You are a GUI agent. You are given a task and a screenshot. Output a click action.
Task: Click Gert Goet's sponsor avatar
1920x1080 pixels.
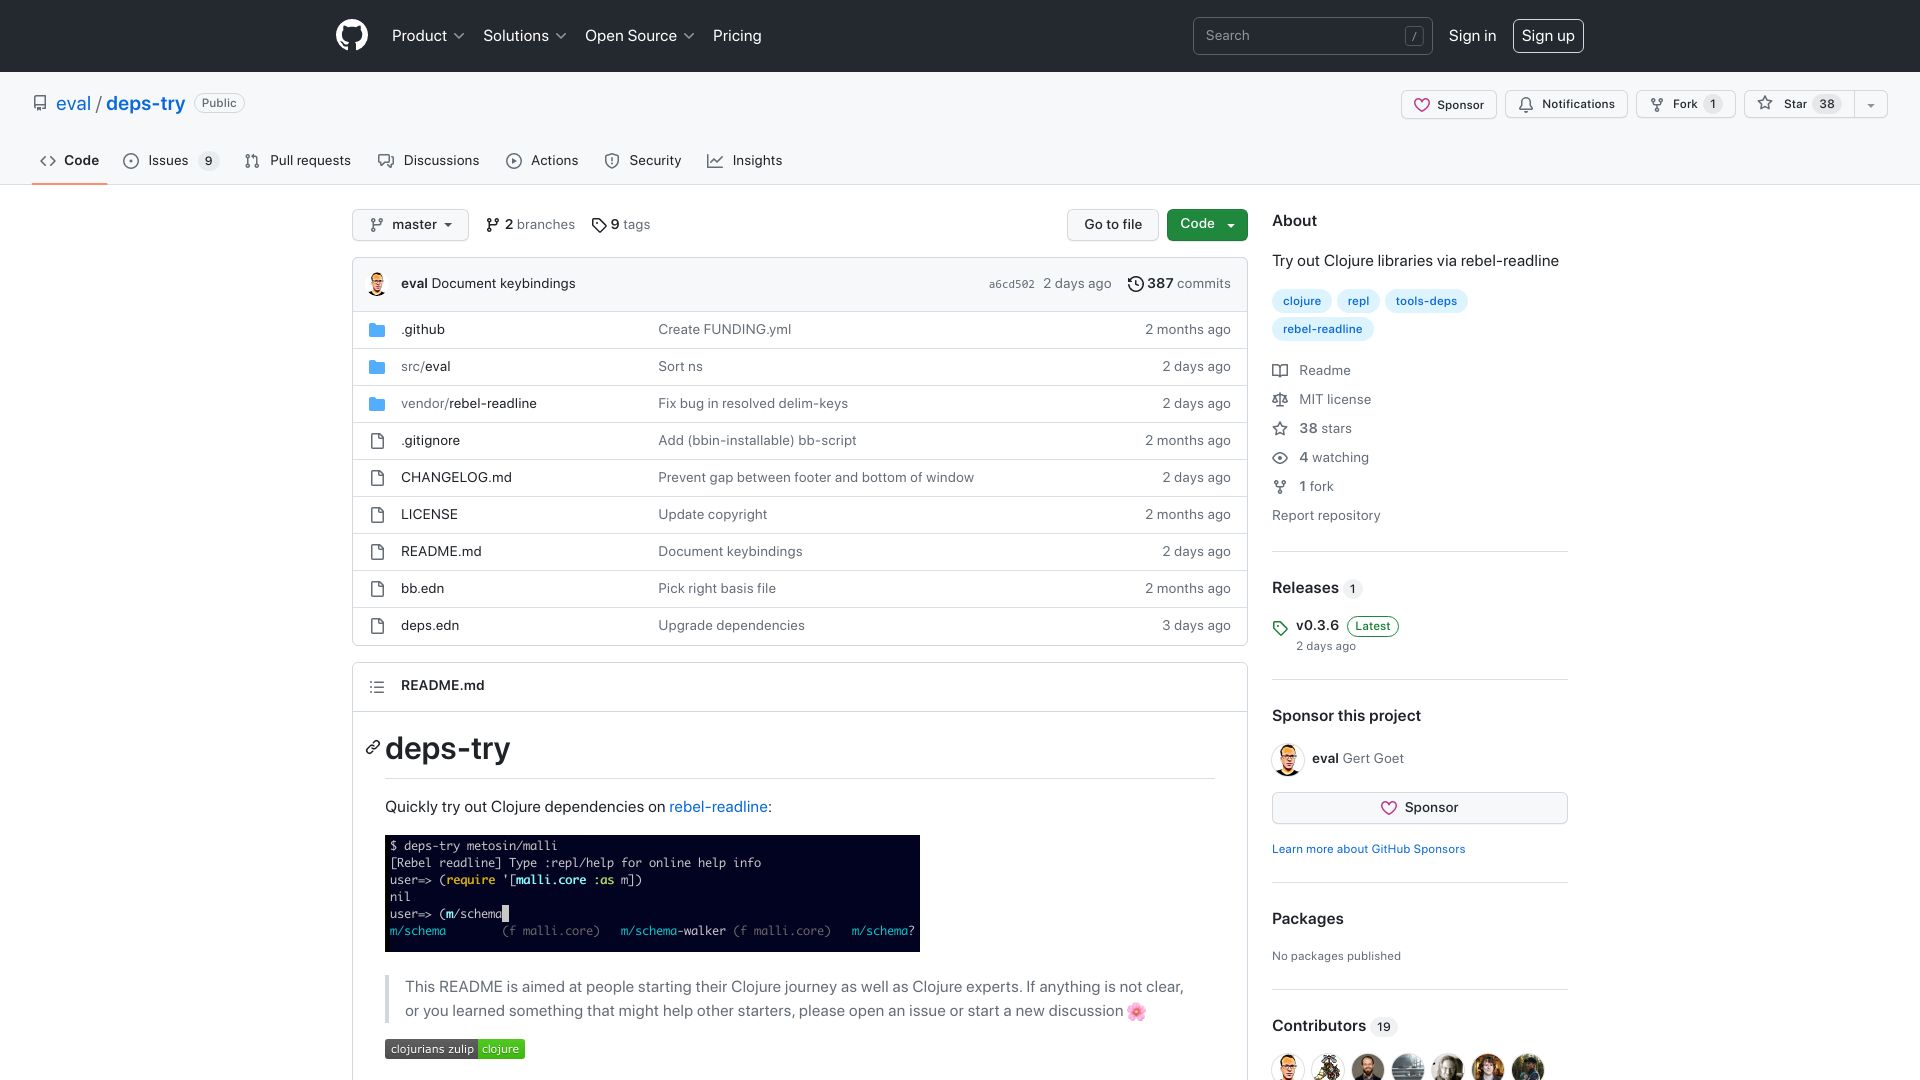pos(1288,759)
